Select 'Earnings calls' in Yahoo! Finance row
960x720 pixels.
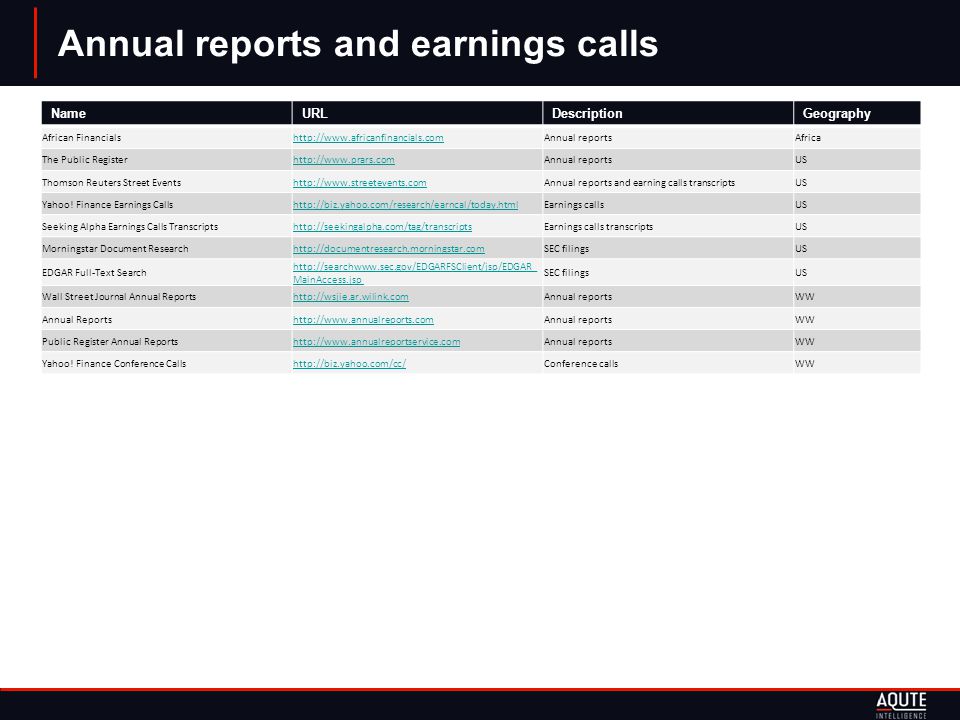(574, 204)
